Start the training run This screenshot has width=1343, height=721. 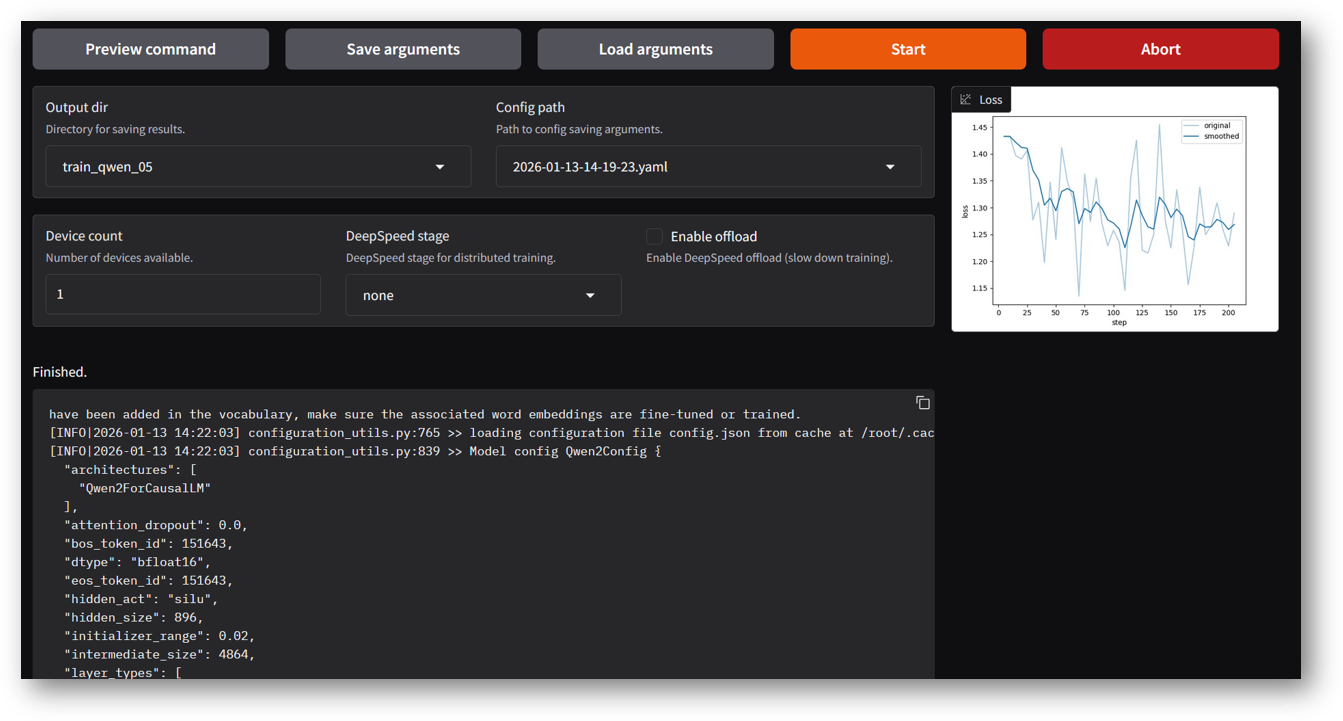[x=907, y=48]
